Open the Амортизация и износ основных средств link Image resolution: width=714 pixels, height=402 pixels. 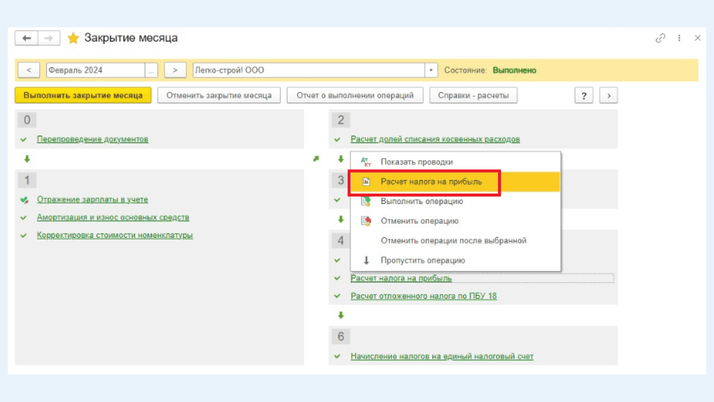pyautogui.click(x=113, y=217)
